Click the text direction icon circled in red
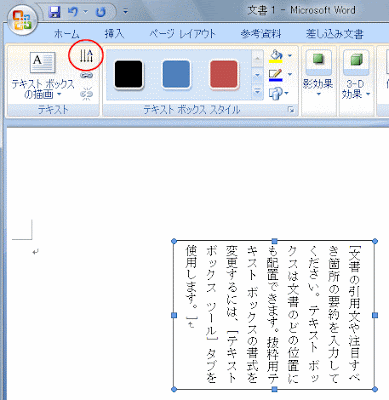389x400 pixels. [x=86, y=56]
